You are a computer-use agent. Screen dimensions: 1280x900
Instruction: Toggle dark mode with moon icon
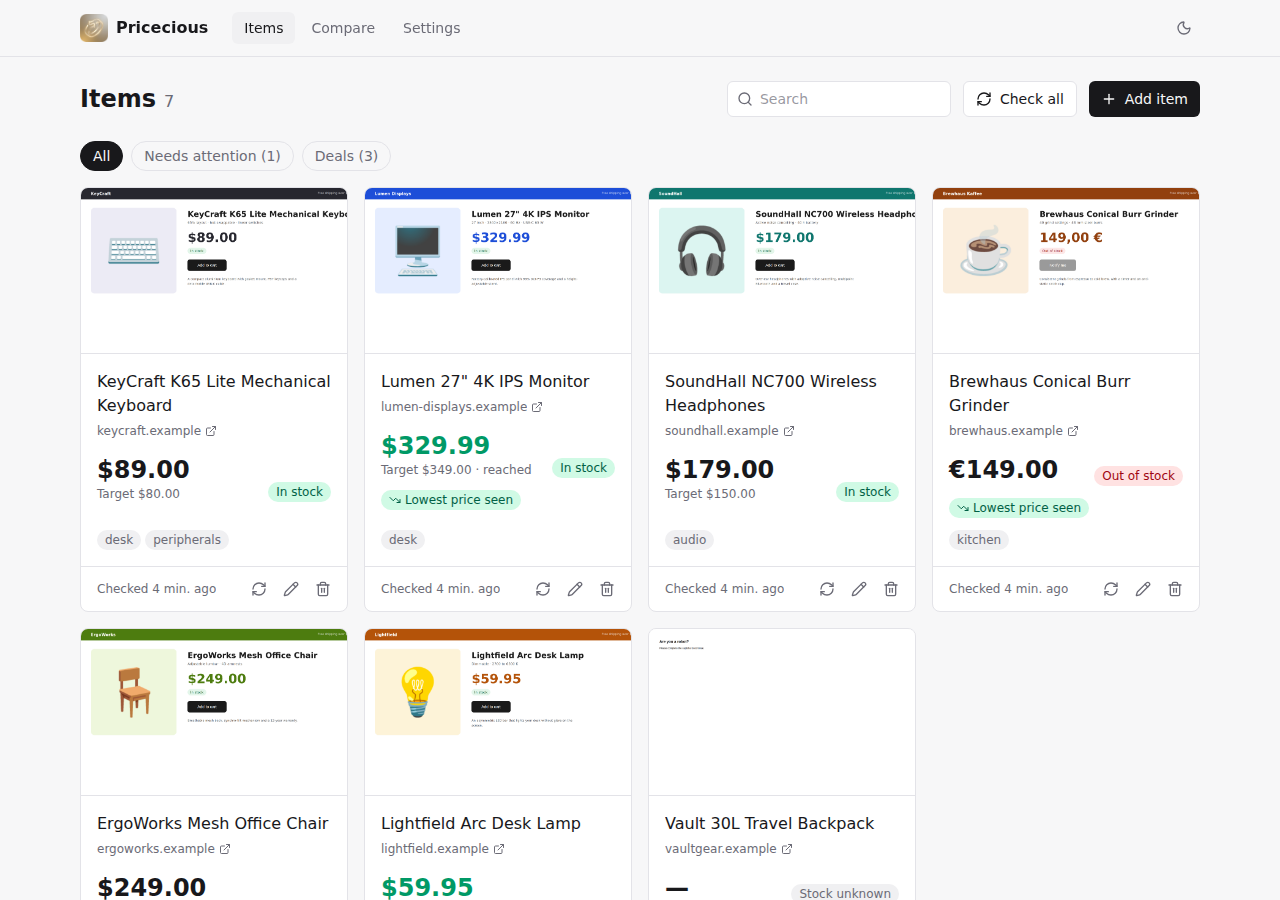coord(1184,28)
